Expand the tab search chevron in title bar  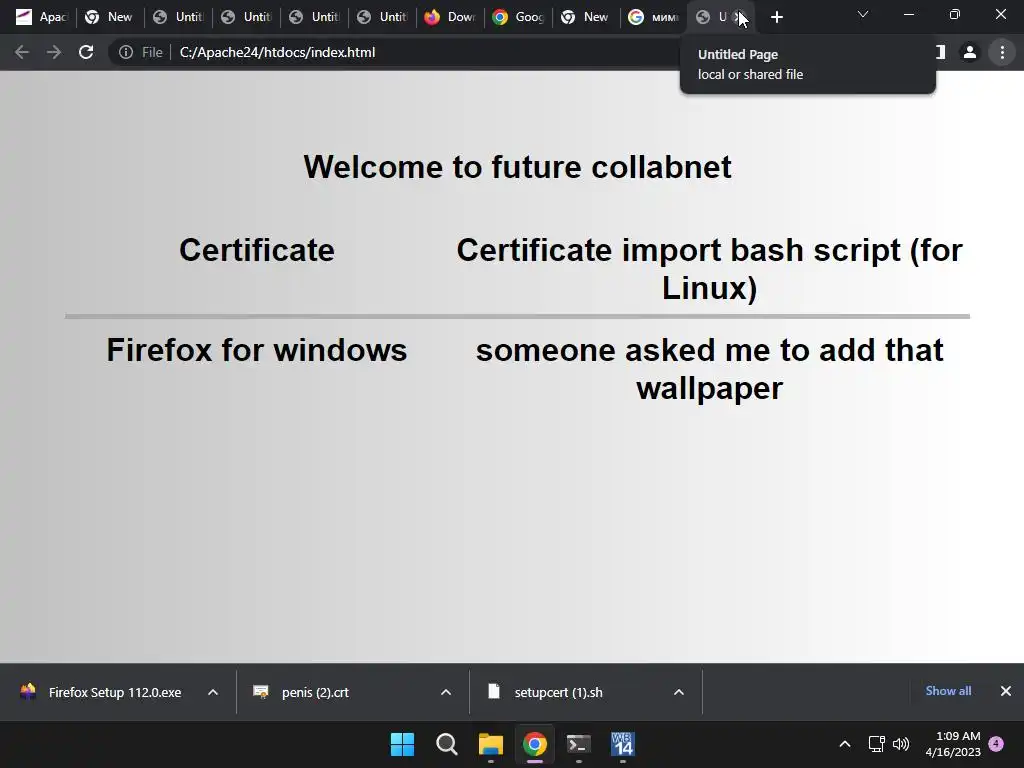point(863,14)
